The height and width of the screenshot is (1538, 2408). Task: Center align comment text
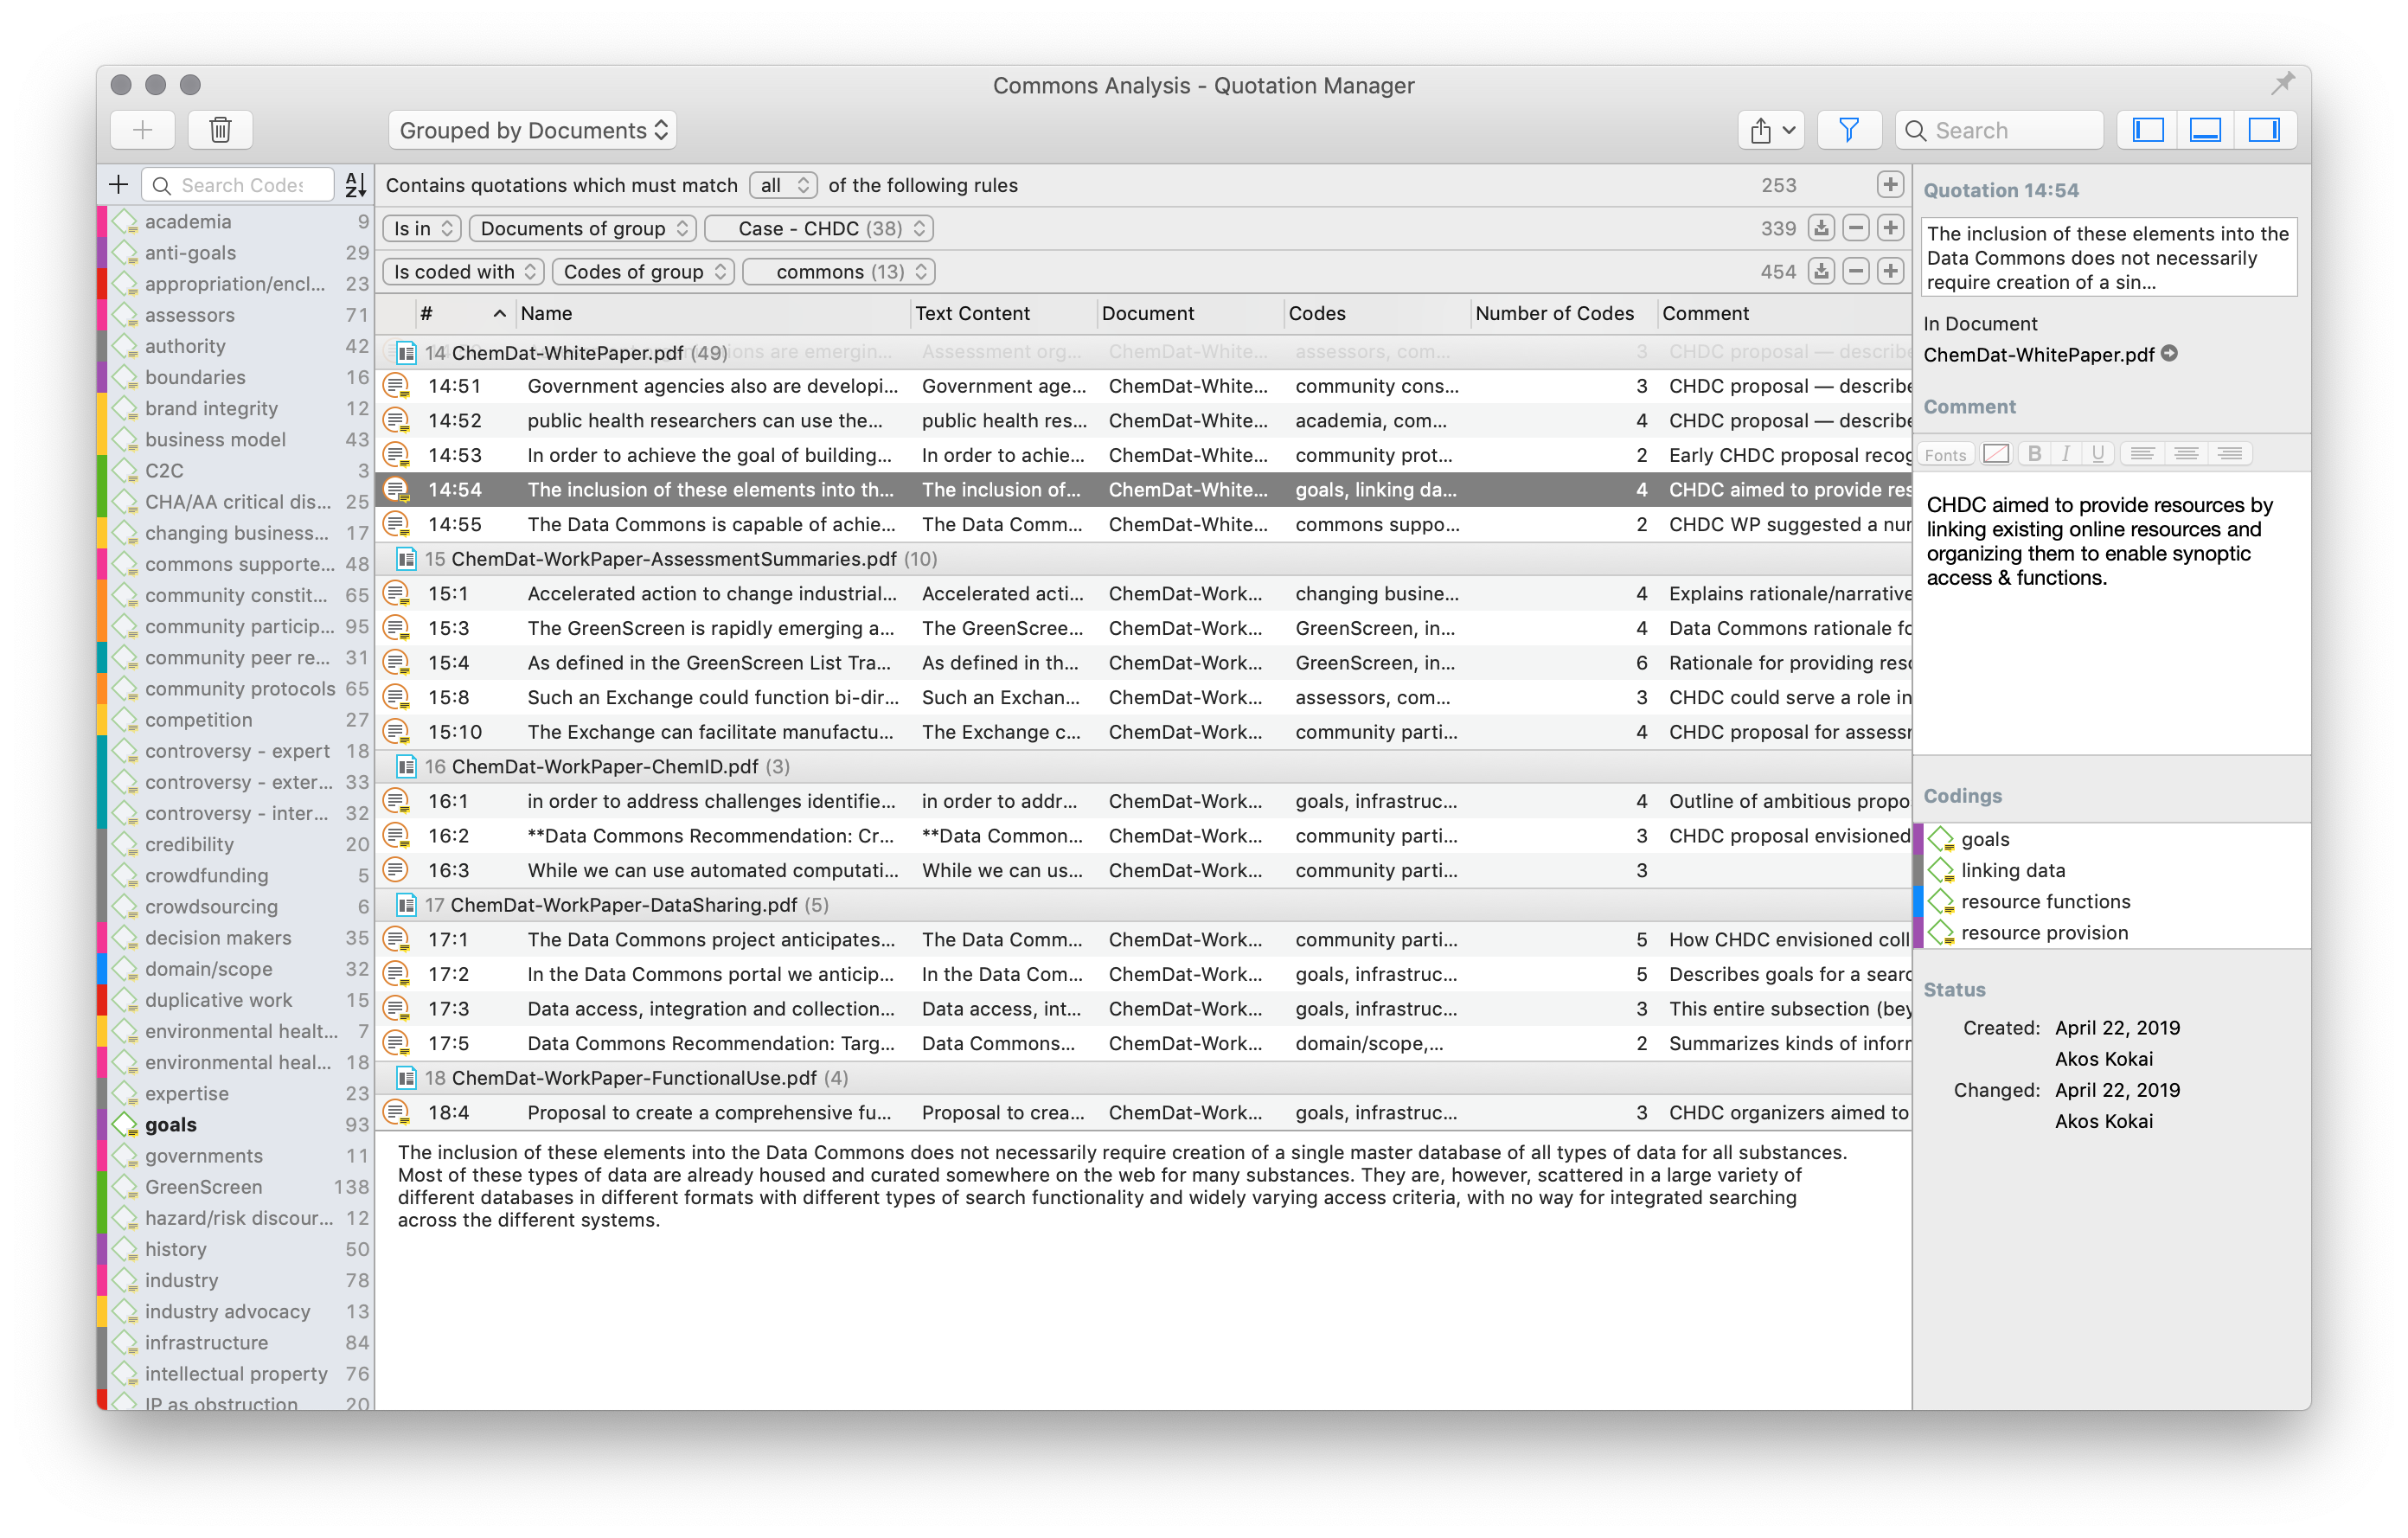pyautogui.click(x=2186, y=454)
